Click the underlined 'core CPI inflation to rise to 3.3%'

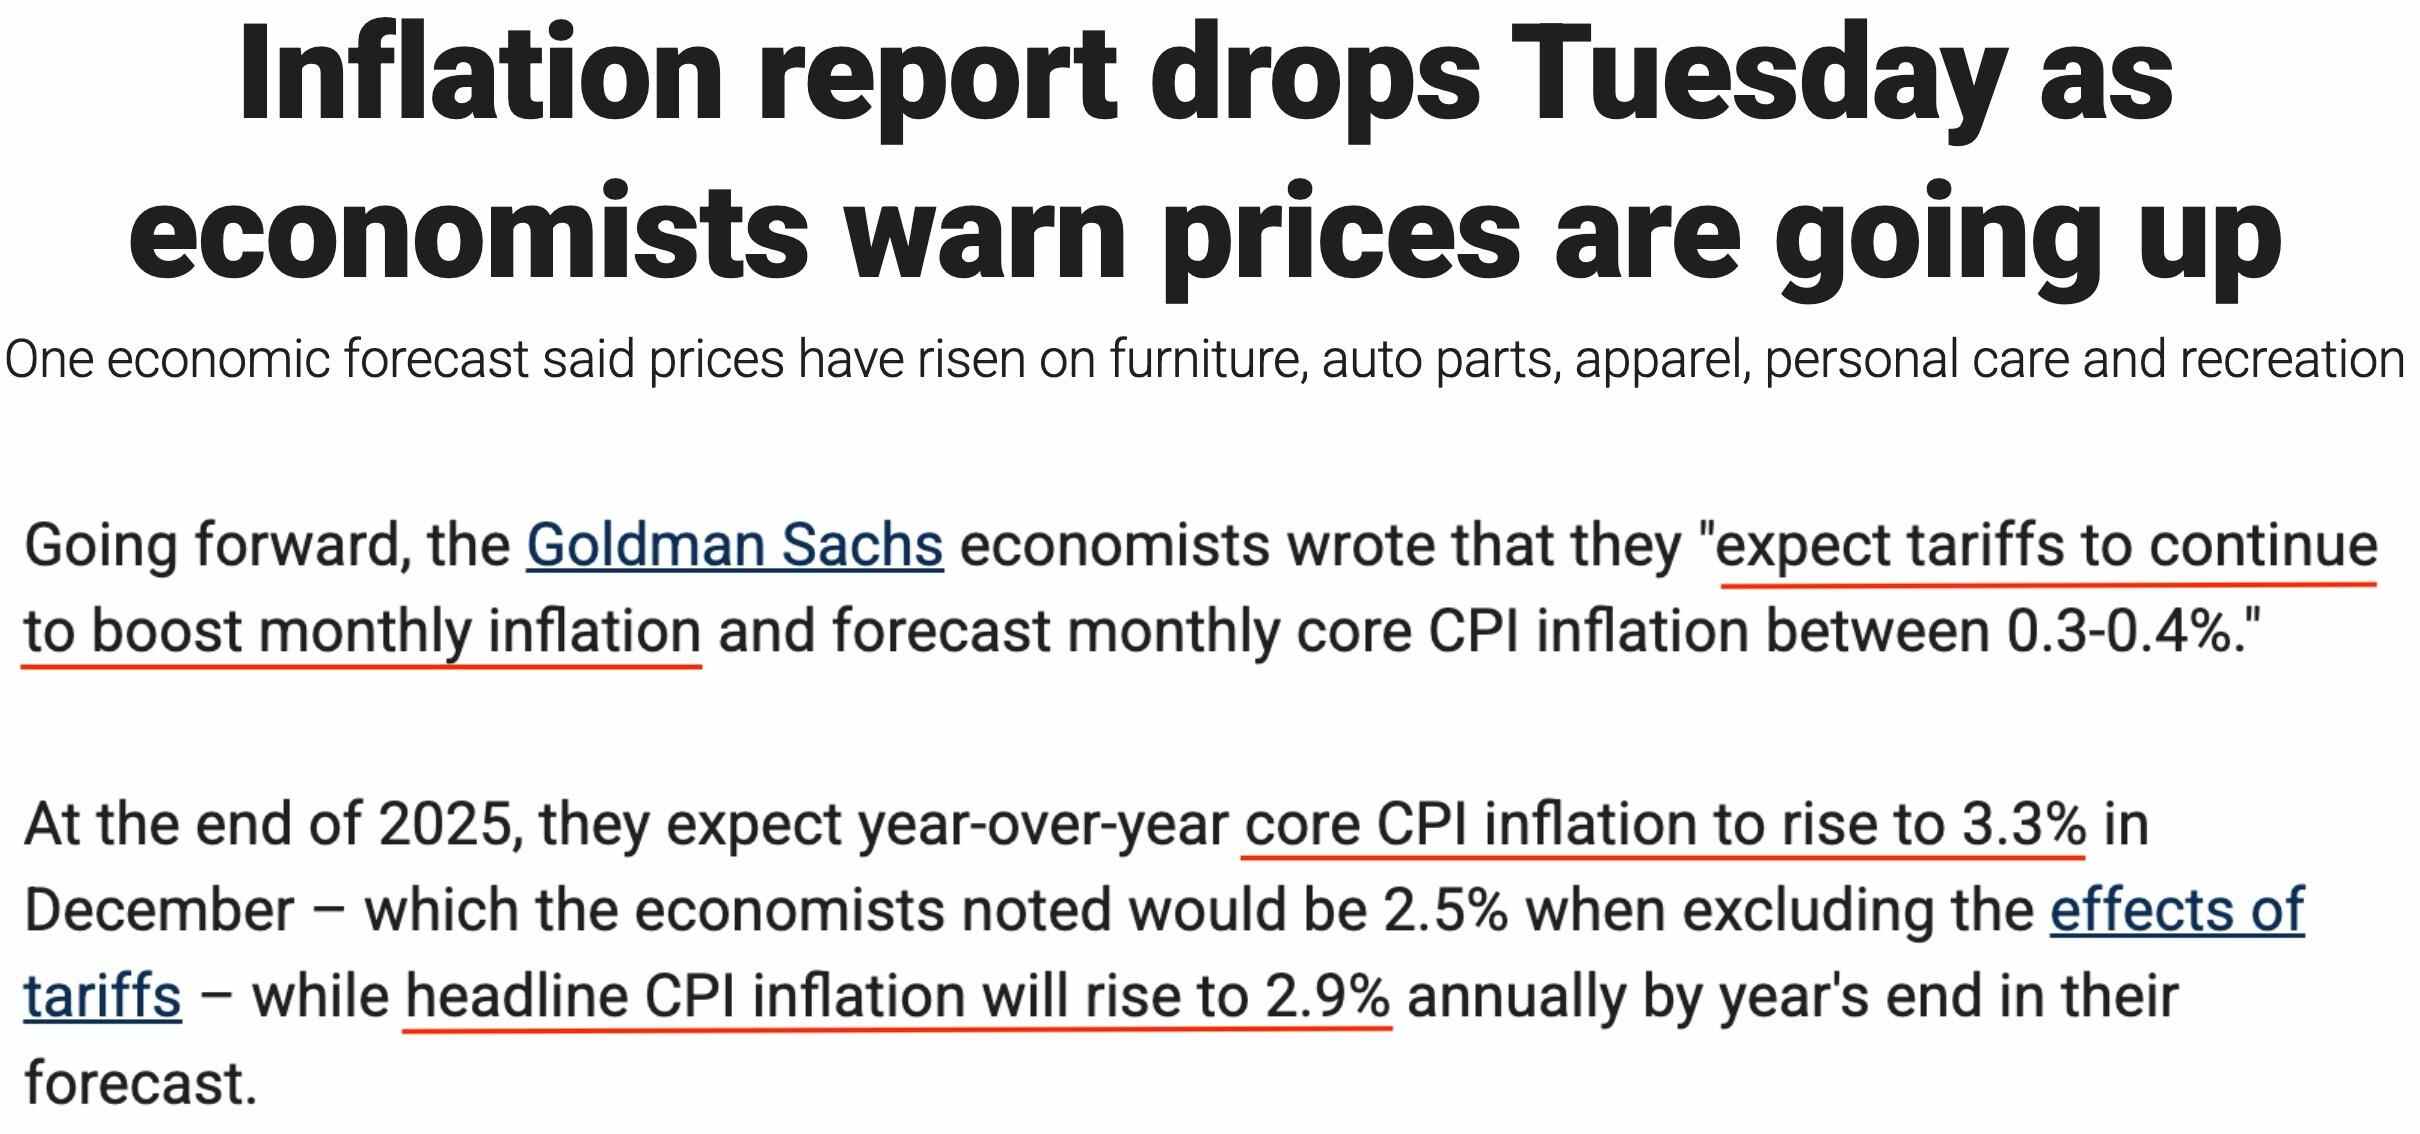click(1664, 825)
